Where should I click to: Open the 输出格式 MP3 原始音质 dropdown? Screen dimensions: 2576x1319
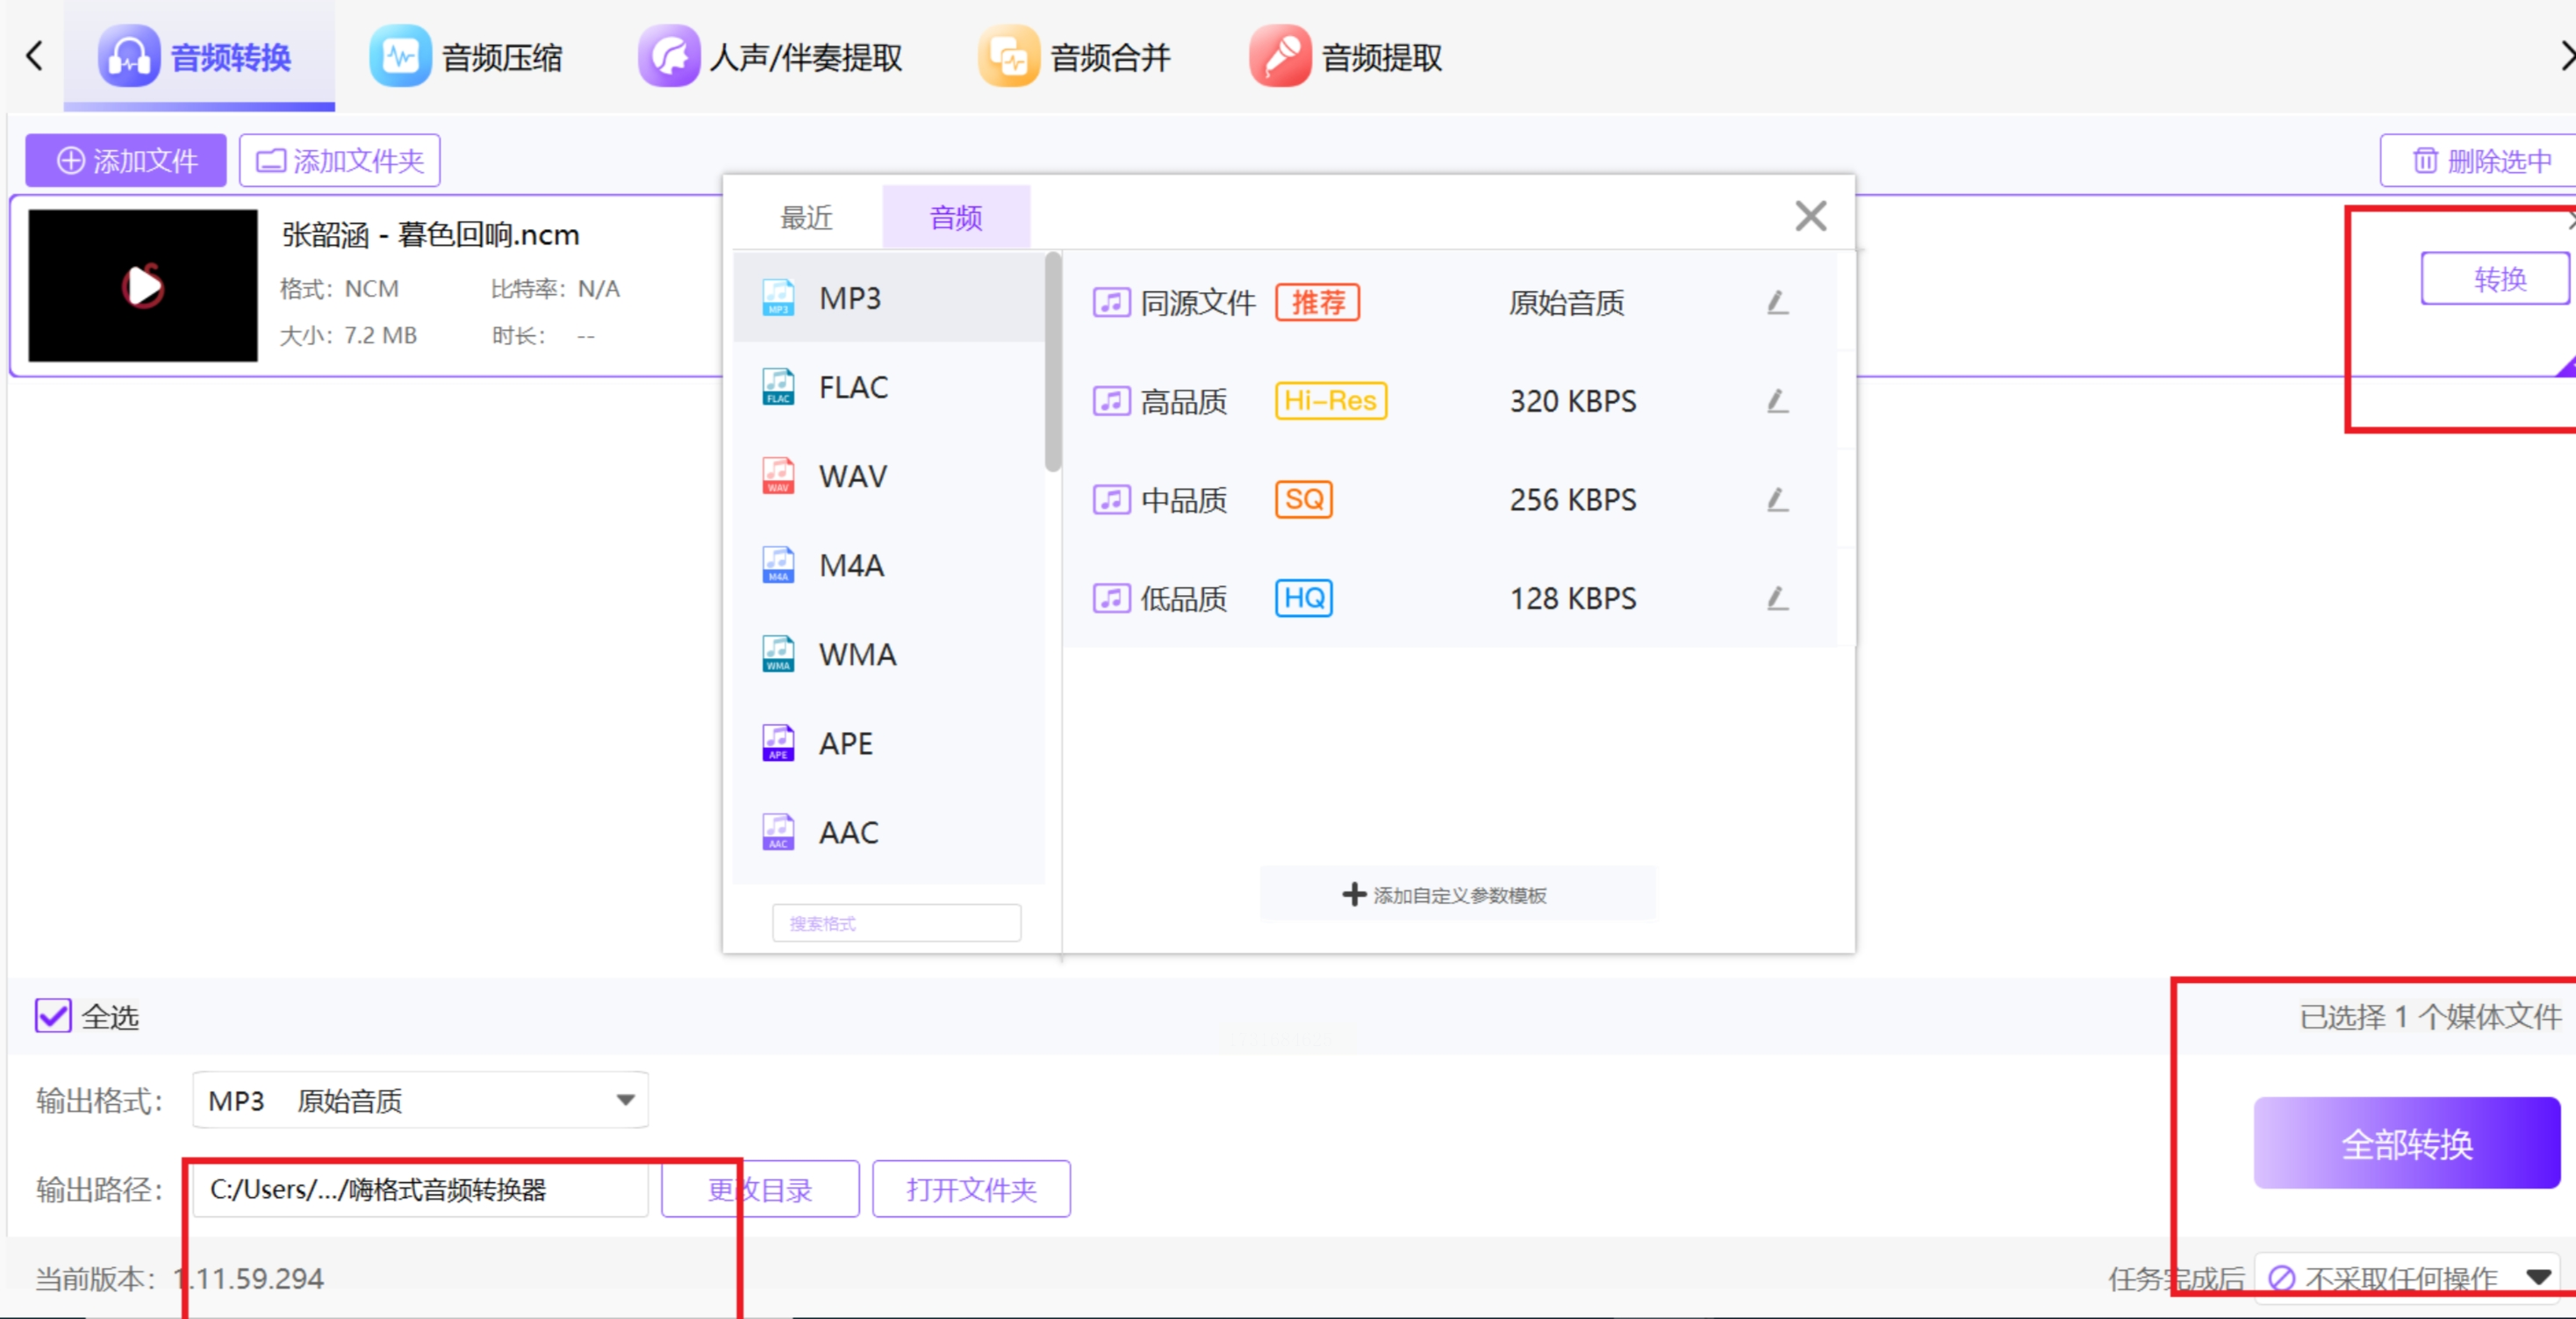(420, 1100)
